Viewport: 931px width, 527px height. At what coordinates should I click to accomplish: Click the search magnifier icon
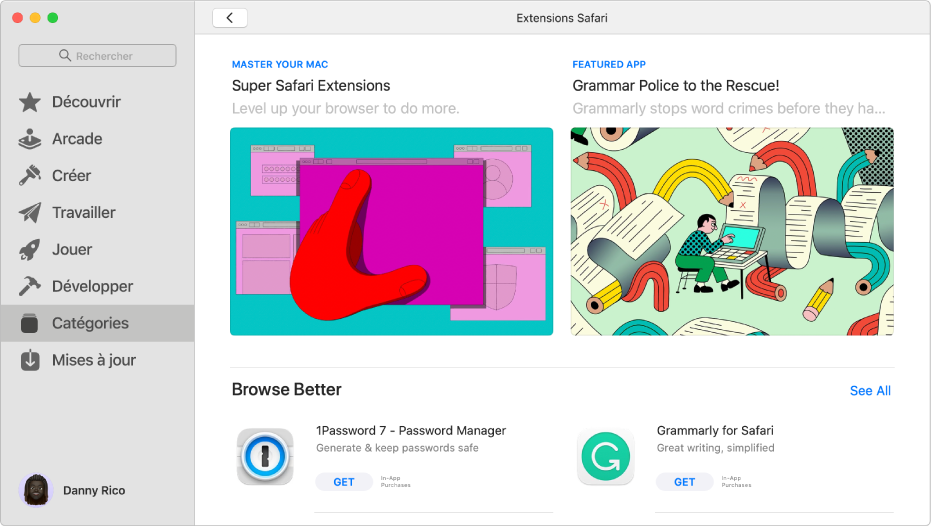point(65,56)
